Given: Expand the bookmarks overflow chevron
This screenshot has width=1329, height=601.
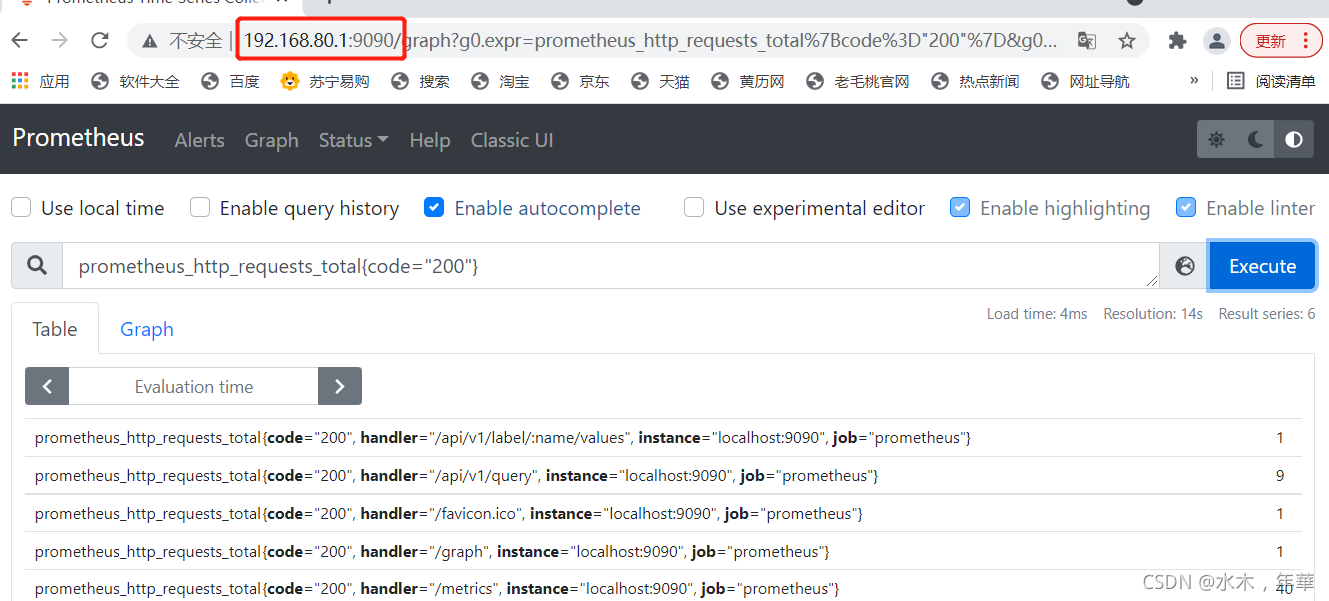Looking at the screenshot, I should point(1194,81).
